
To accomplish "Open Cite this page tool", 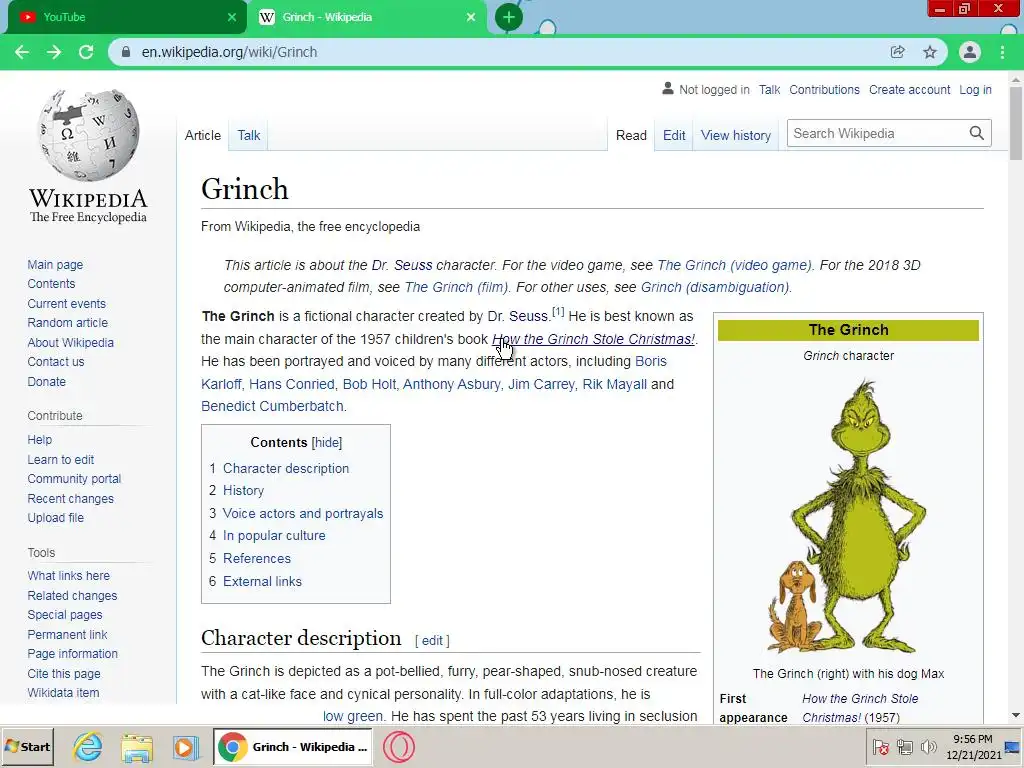I will [64, 673].
